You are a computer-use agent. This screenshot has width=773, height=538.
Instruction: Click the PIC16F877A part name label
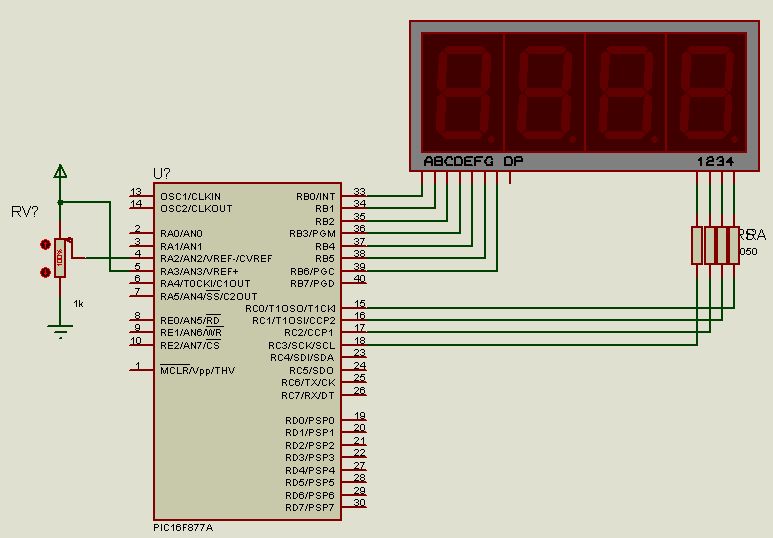point(183,528)
